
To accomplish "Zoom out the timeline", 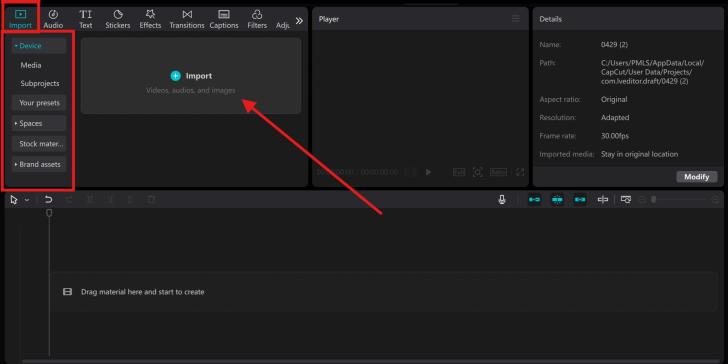I will point(642,200).
